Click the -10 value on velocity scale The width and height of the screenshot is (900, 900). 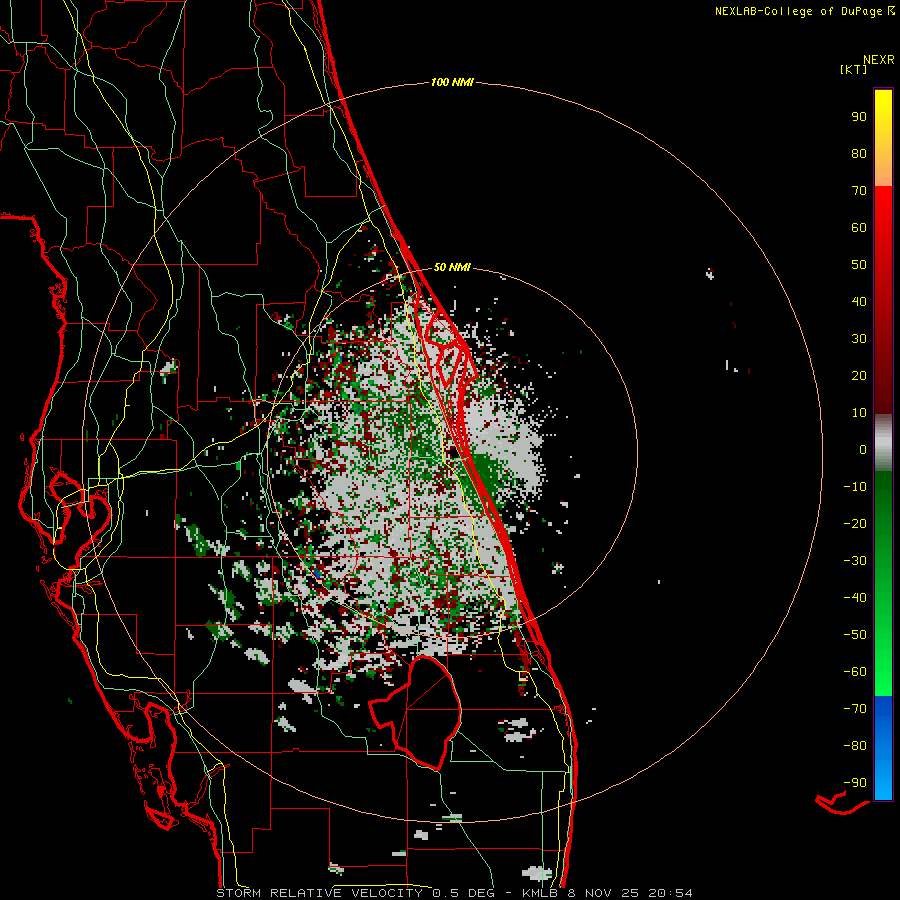point(855,487)
